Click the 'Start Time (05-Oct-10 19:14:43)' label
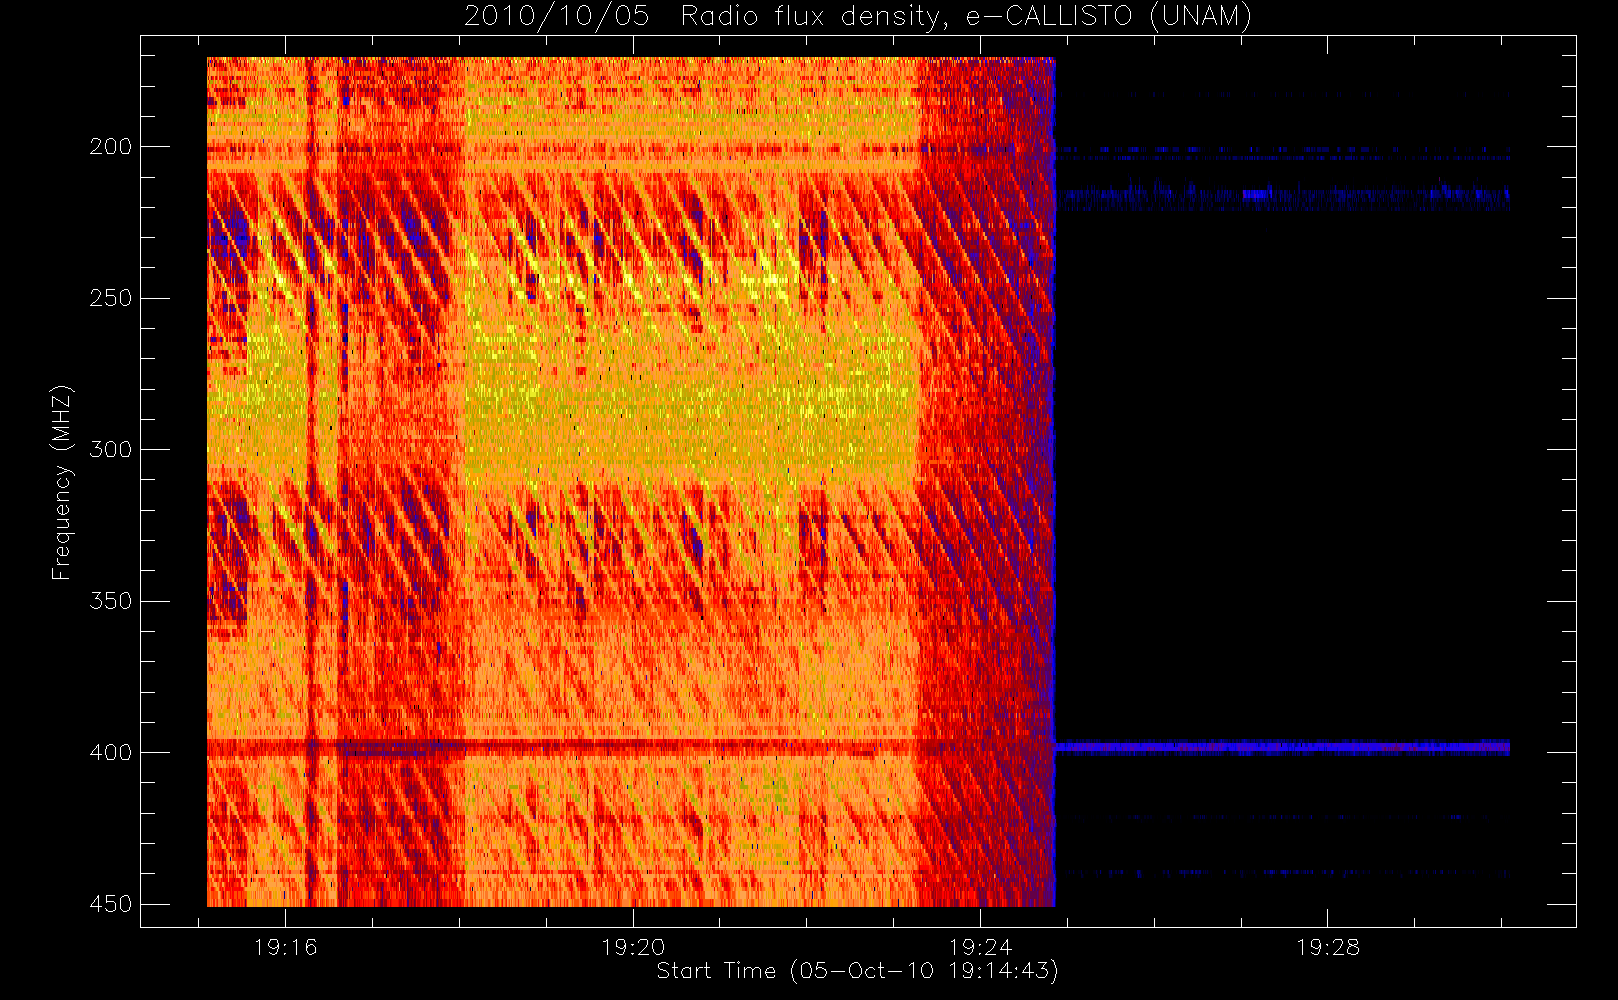1618x1000 pixels. tap(857, 971)
